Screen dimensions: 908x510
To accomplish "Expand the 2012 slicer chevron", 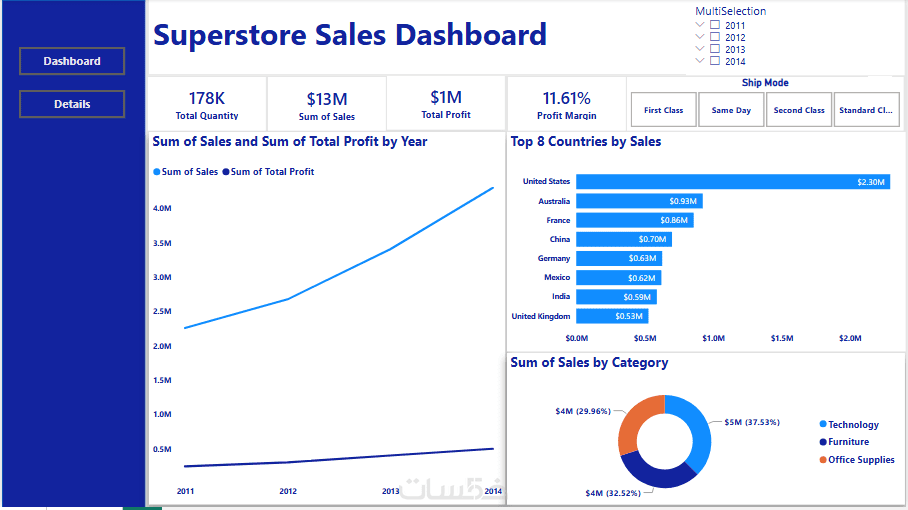I will click(700, 36).
